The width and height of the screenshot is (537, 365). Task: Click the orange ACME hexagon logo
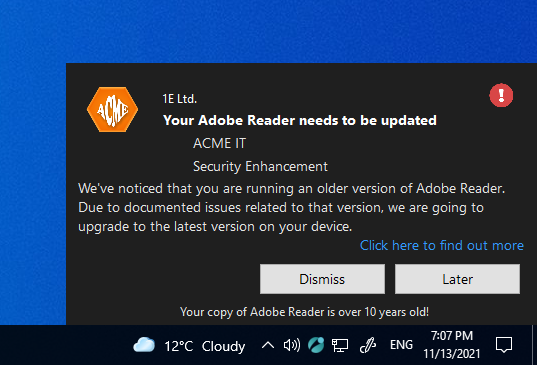[112, 110]
